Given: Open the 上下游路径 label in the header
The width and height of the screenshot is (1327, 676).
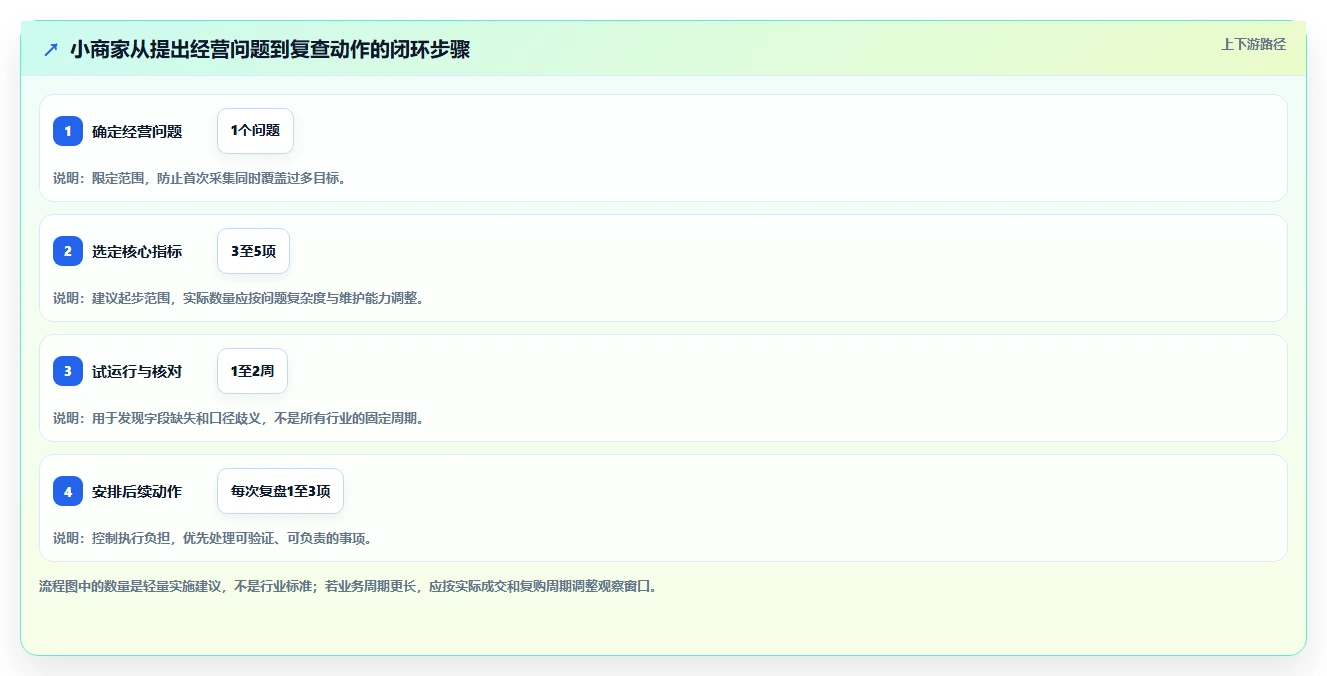Looking at the screenshot, I should 1253,44.
